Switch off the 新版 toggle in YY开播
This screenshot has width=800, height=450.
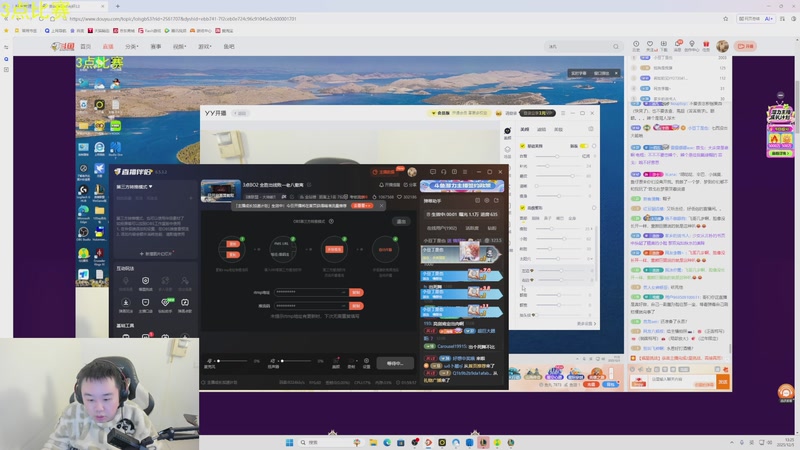(x=584, y=146)
